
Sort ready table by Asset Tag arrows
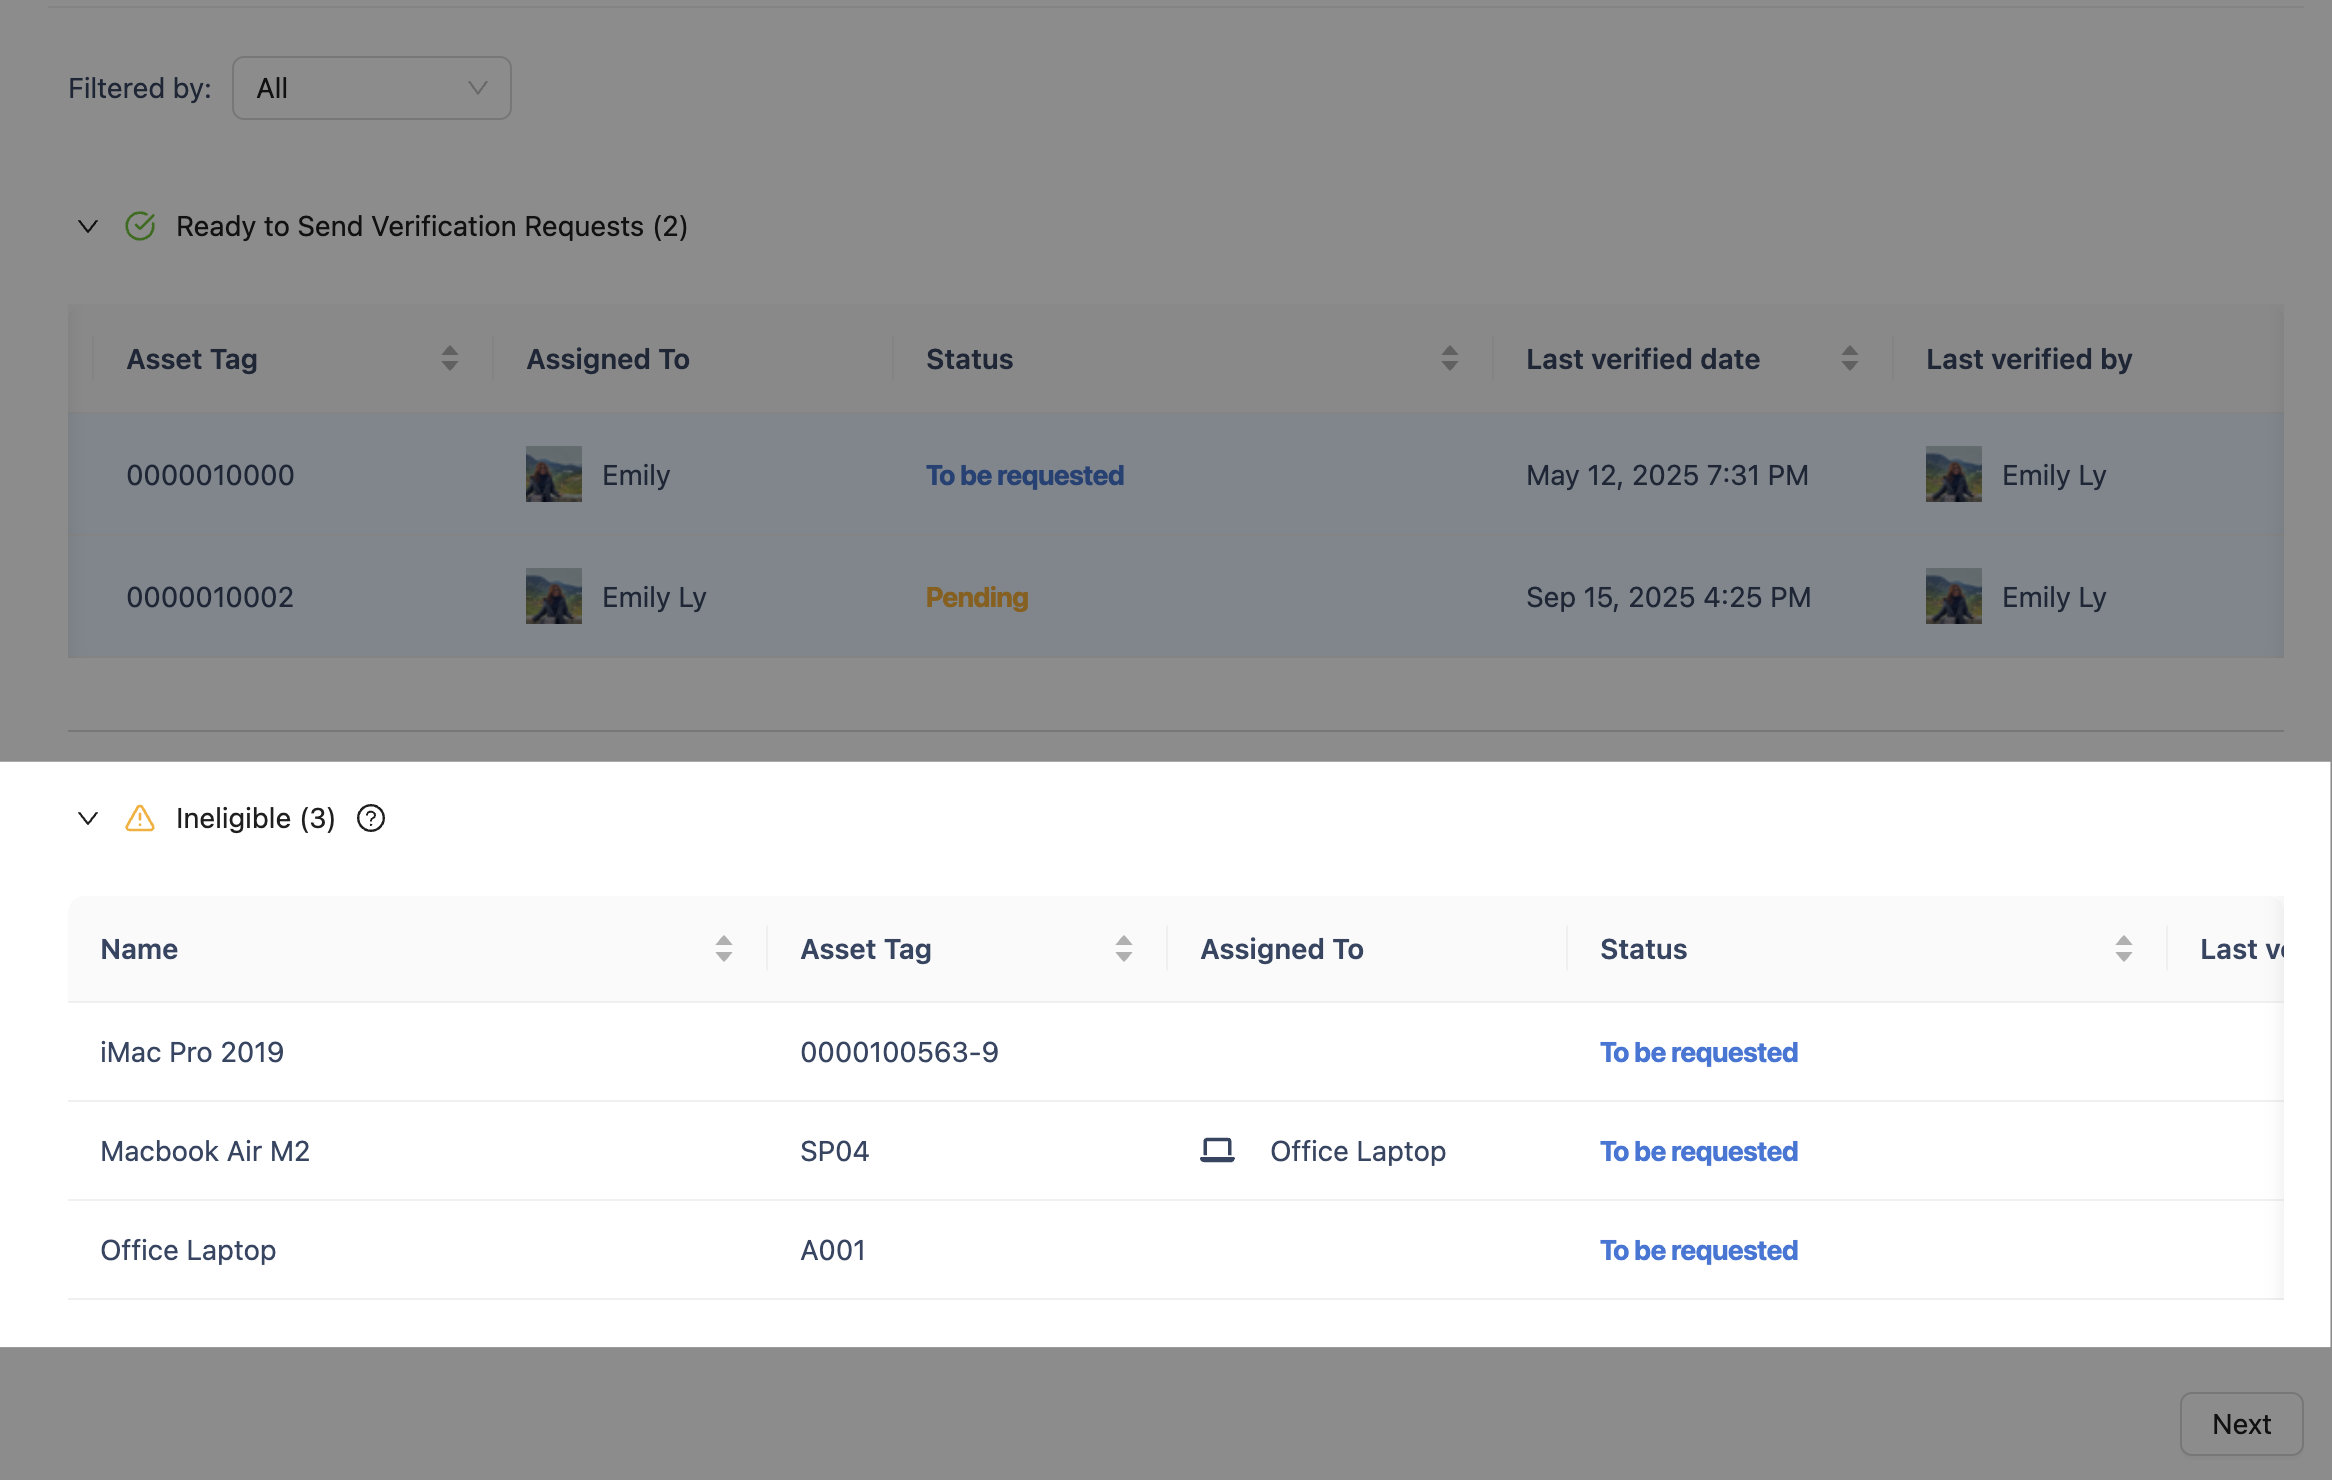(x=450, y=358)
